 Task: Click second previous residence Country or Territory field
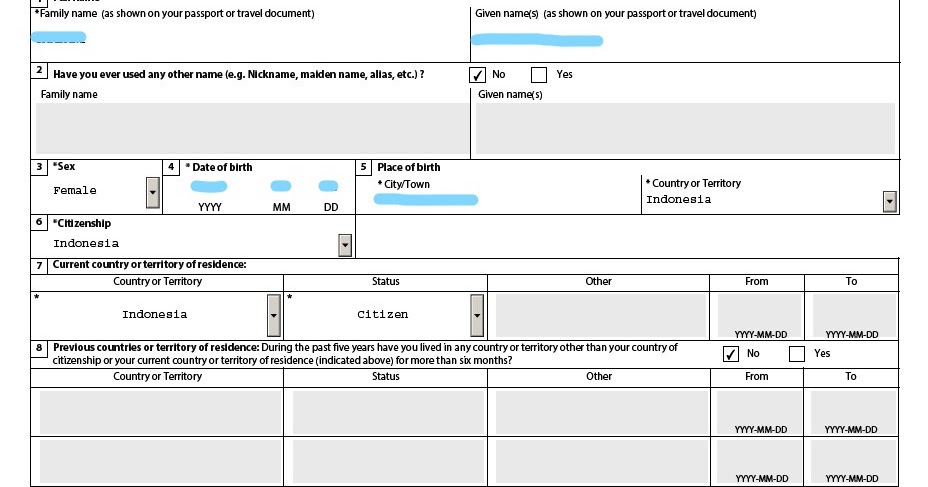click(x=160, y=462)
